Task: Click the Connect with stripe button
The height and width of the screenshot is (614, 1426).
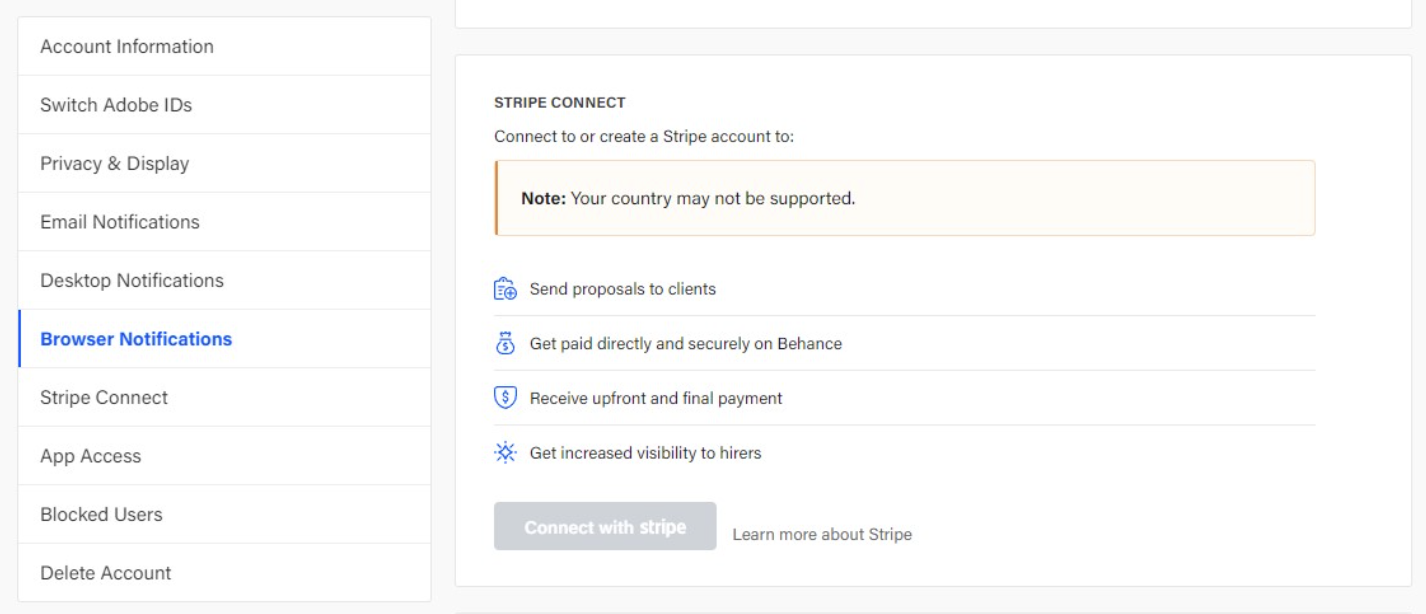Action: click(x=605, y=526)
